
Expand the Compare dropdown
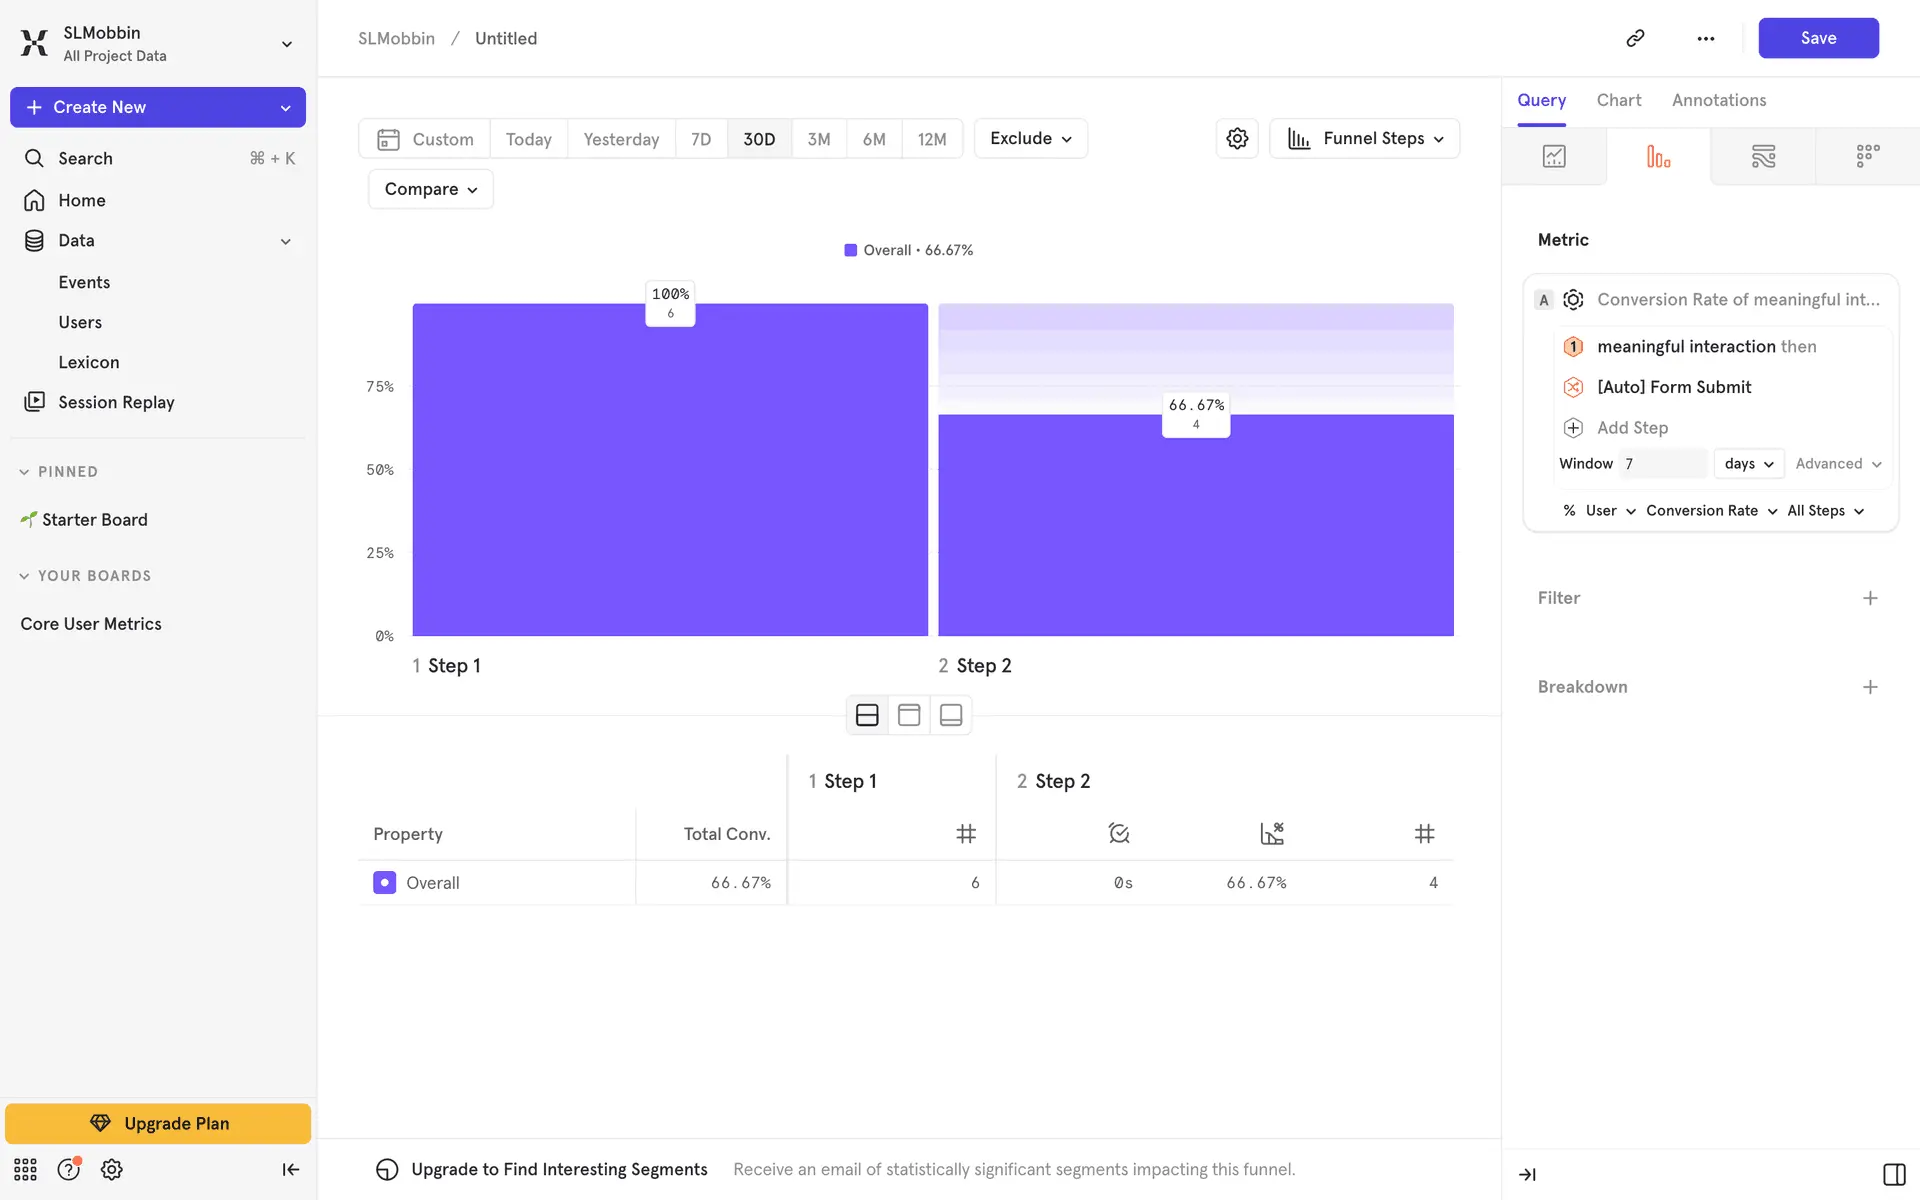pyautogui.click(x=430, y=189)
